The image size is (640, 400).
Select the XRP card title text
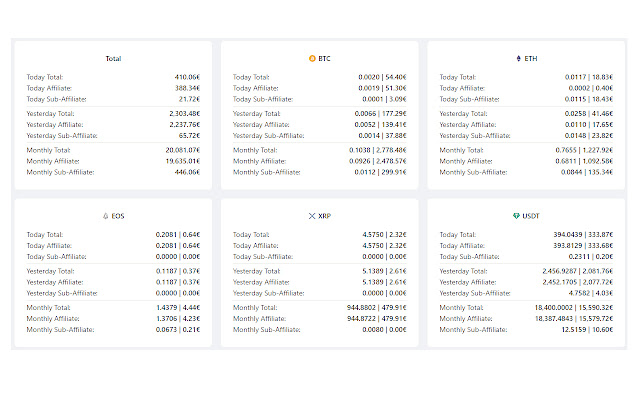[x=324, y=216]
